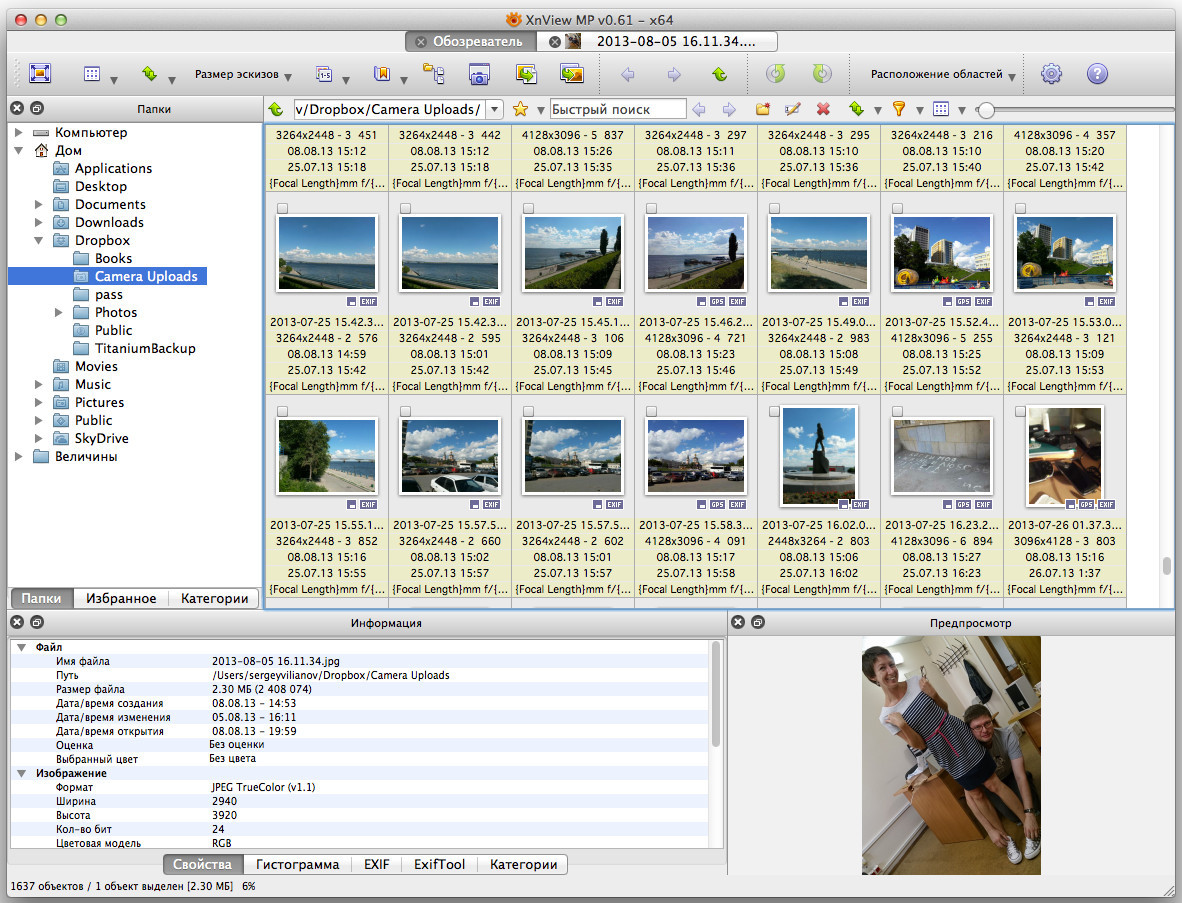1182x903 pixels.
Task: Click the Быстрый поиск search field
Action: pyautogui.click(x=617, y=109)
